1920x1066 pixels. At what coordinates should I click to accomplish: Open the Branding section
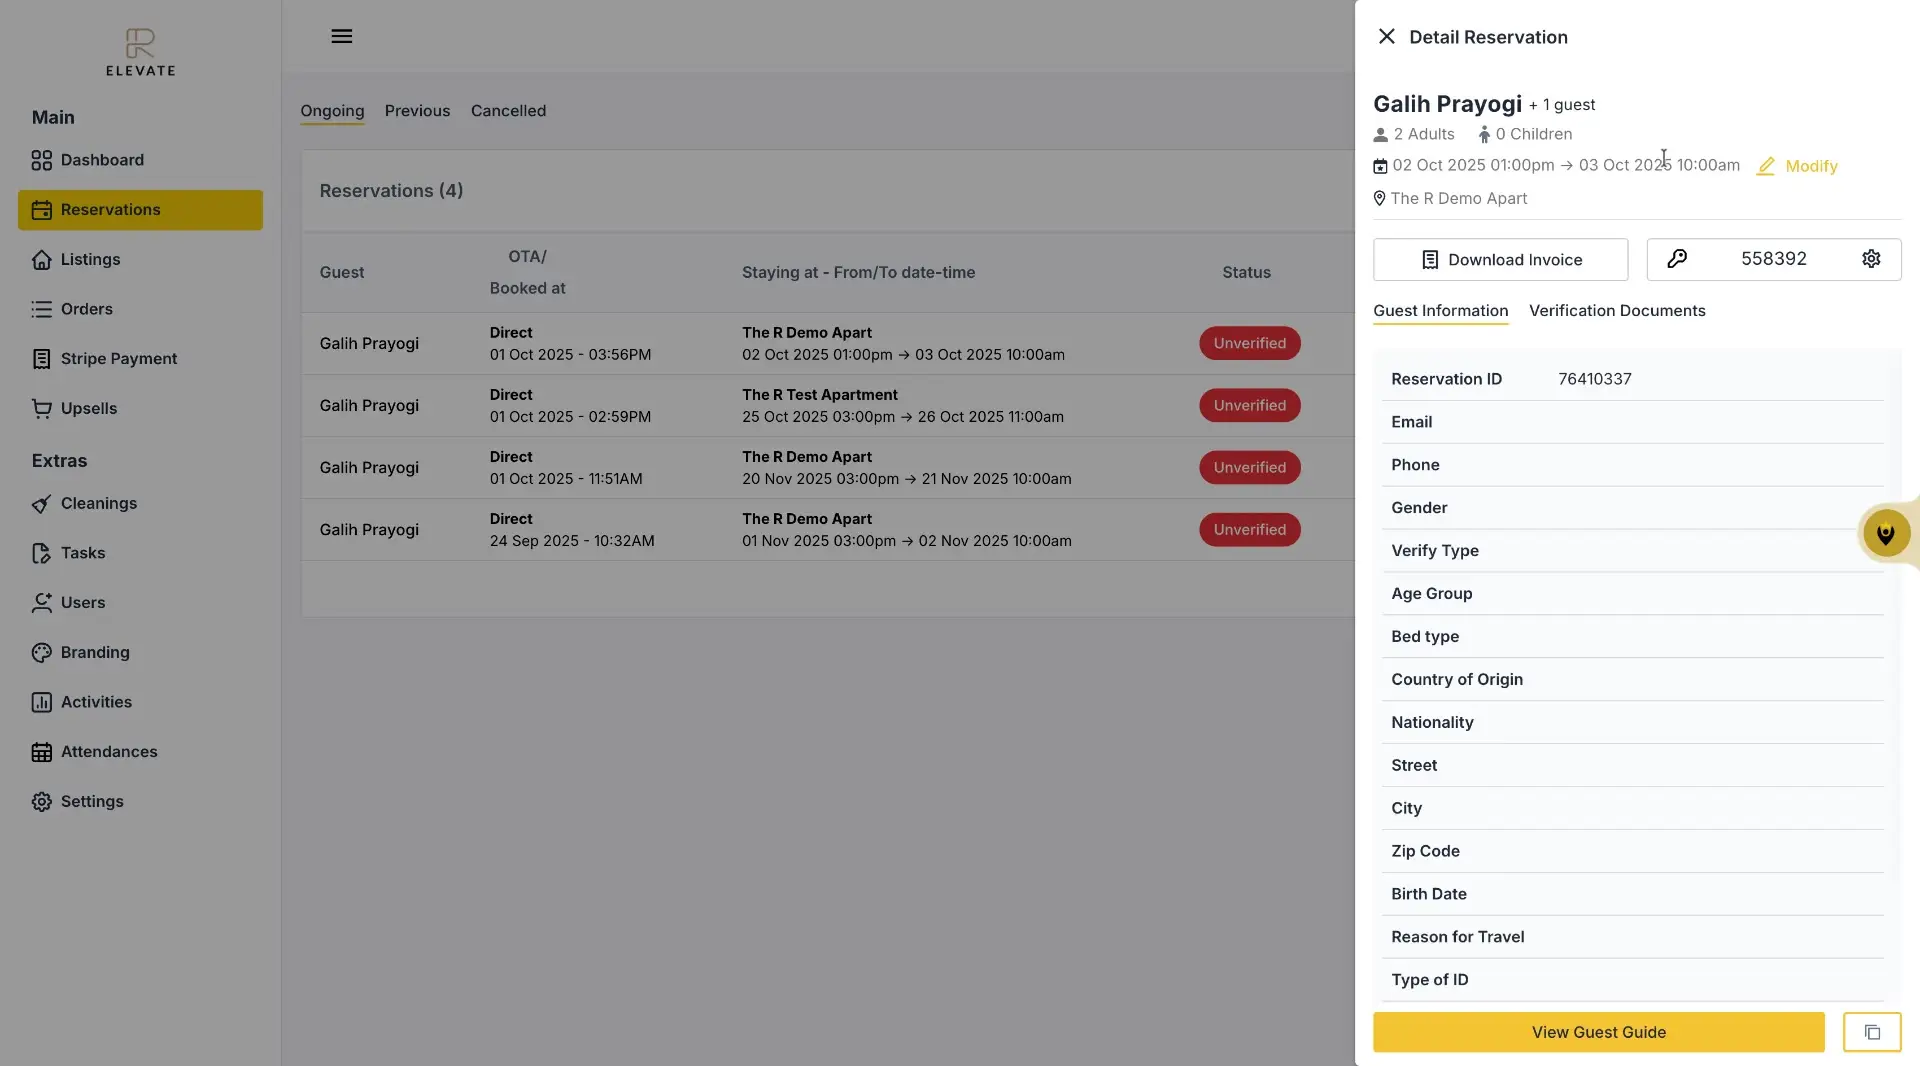[x=94, y=652]
